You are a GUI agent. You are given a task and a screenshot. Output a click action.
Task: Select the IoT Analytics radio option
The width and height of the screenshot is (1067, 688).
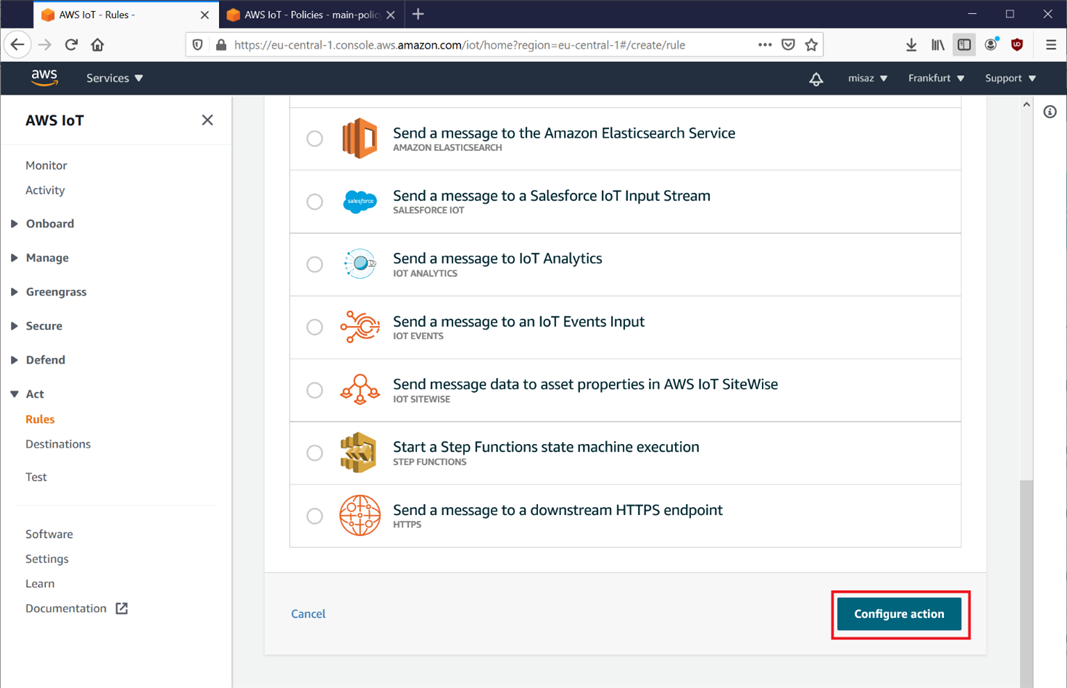point(315,265)
